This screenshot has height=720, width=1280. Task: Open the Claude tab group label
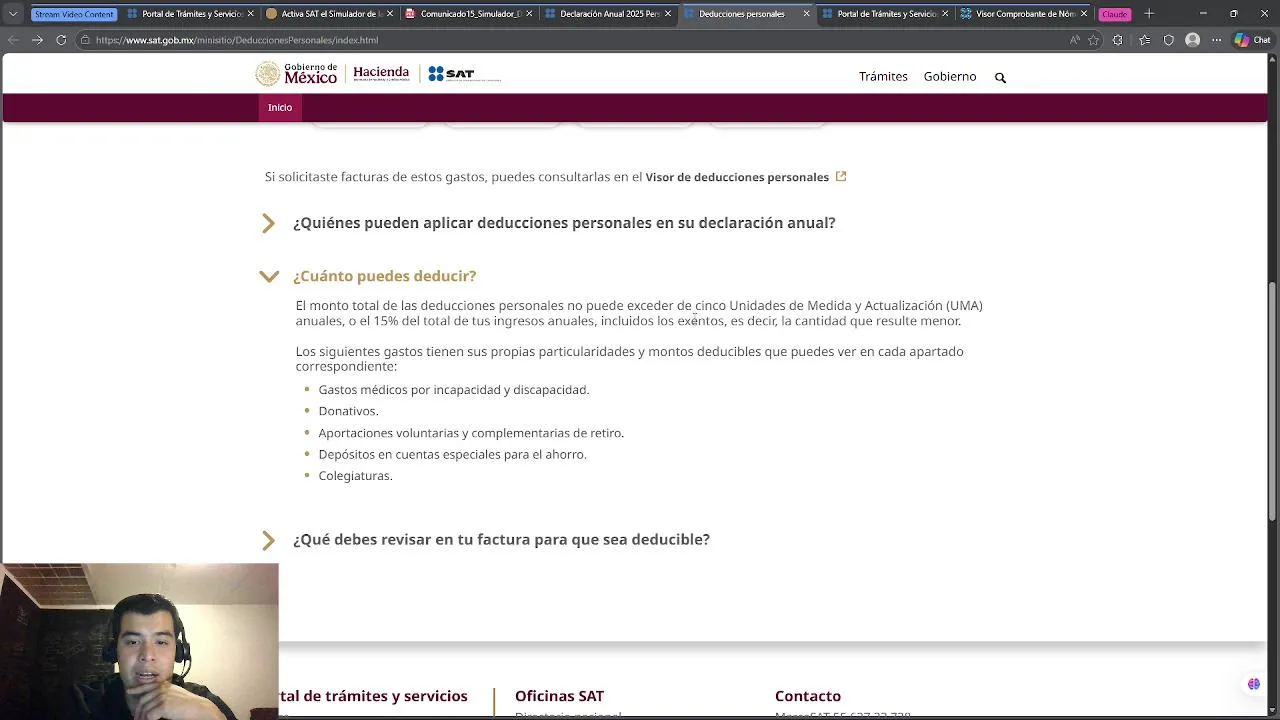coord(1115,14)
